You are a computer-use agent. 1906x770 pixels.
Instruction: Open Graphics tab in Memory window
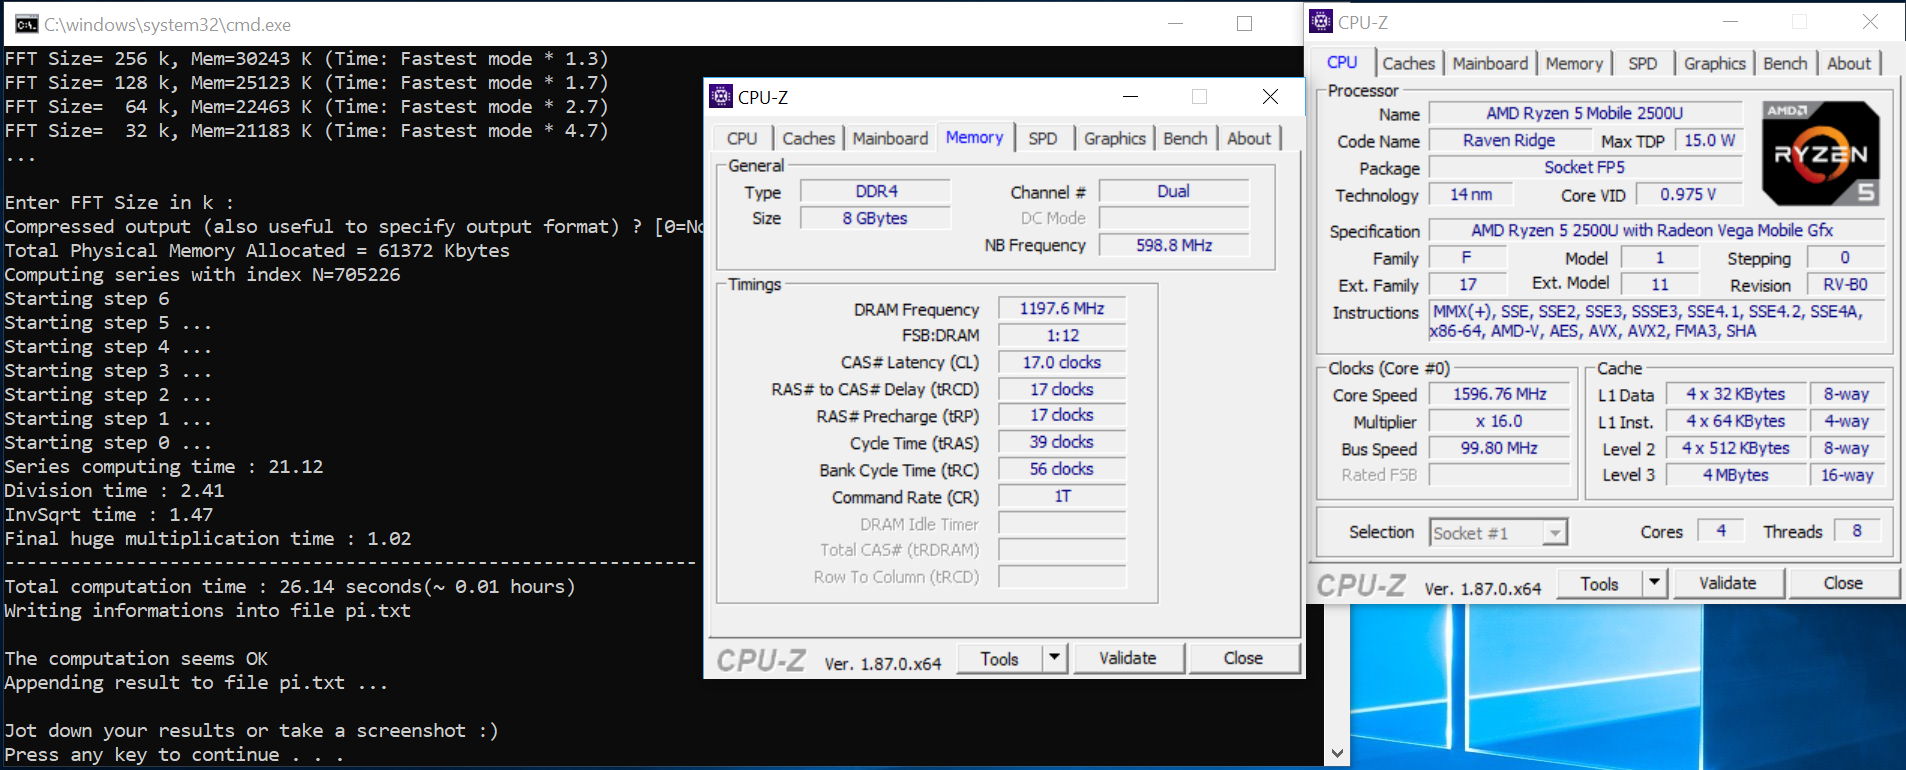1115,139
